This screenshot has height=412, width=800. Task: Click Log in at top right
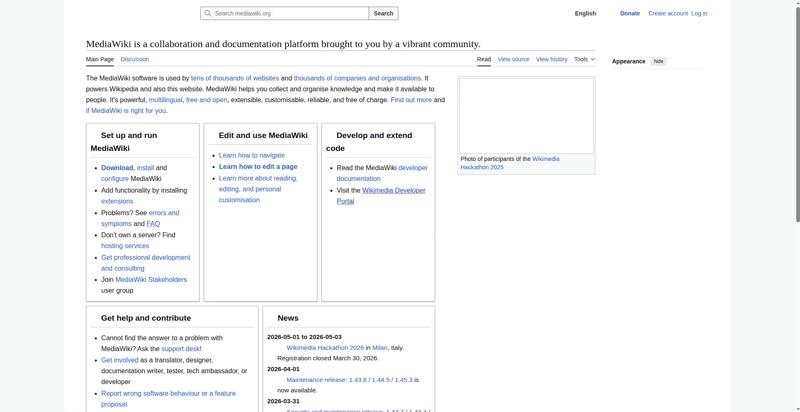699,14
